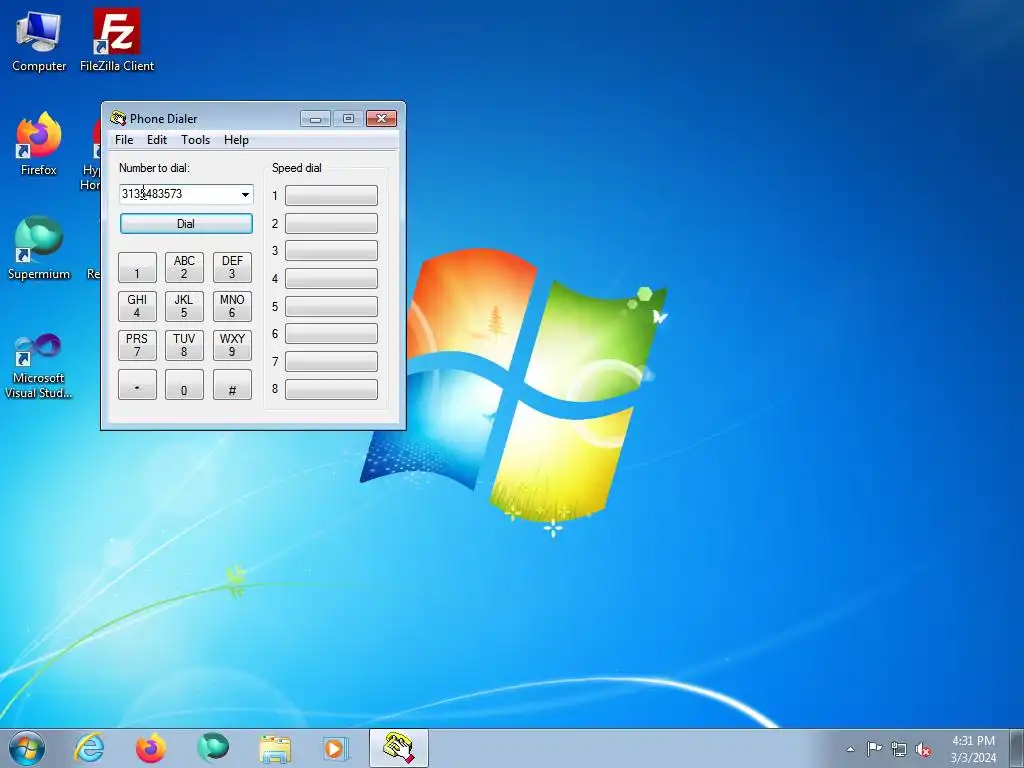Show hidden system tray icons

click(x=850, y=749)
